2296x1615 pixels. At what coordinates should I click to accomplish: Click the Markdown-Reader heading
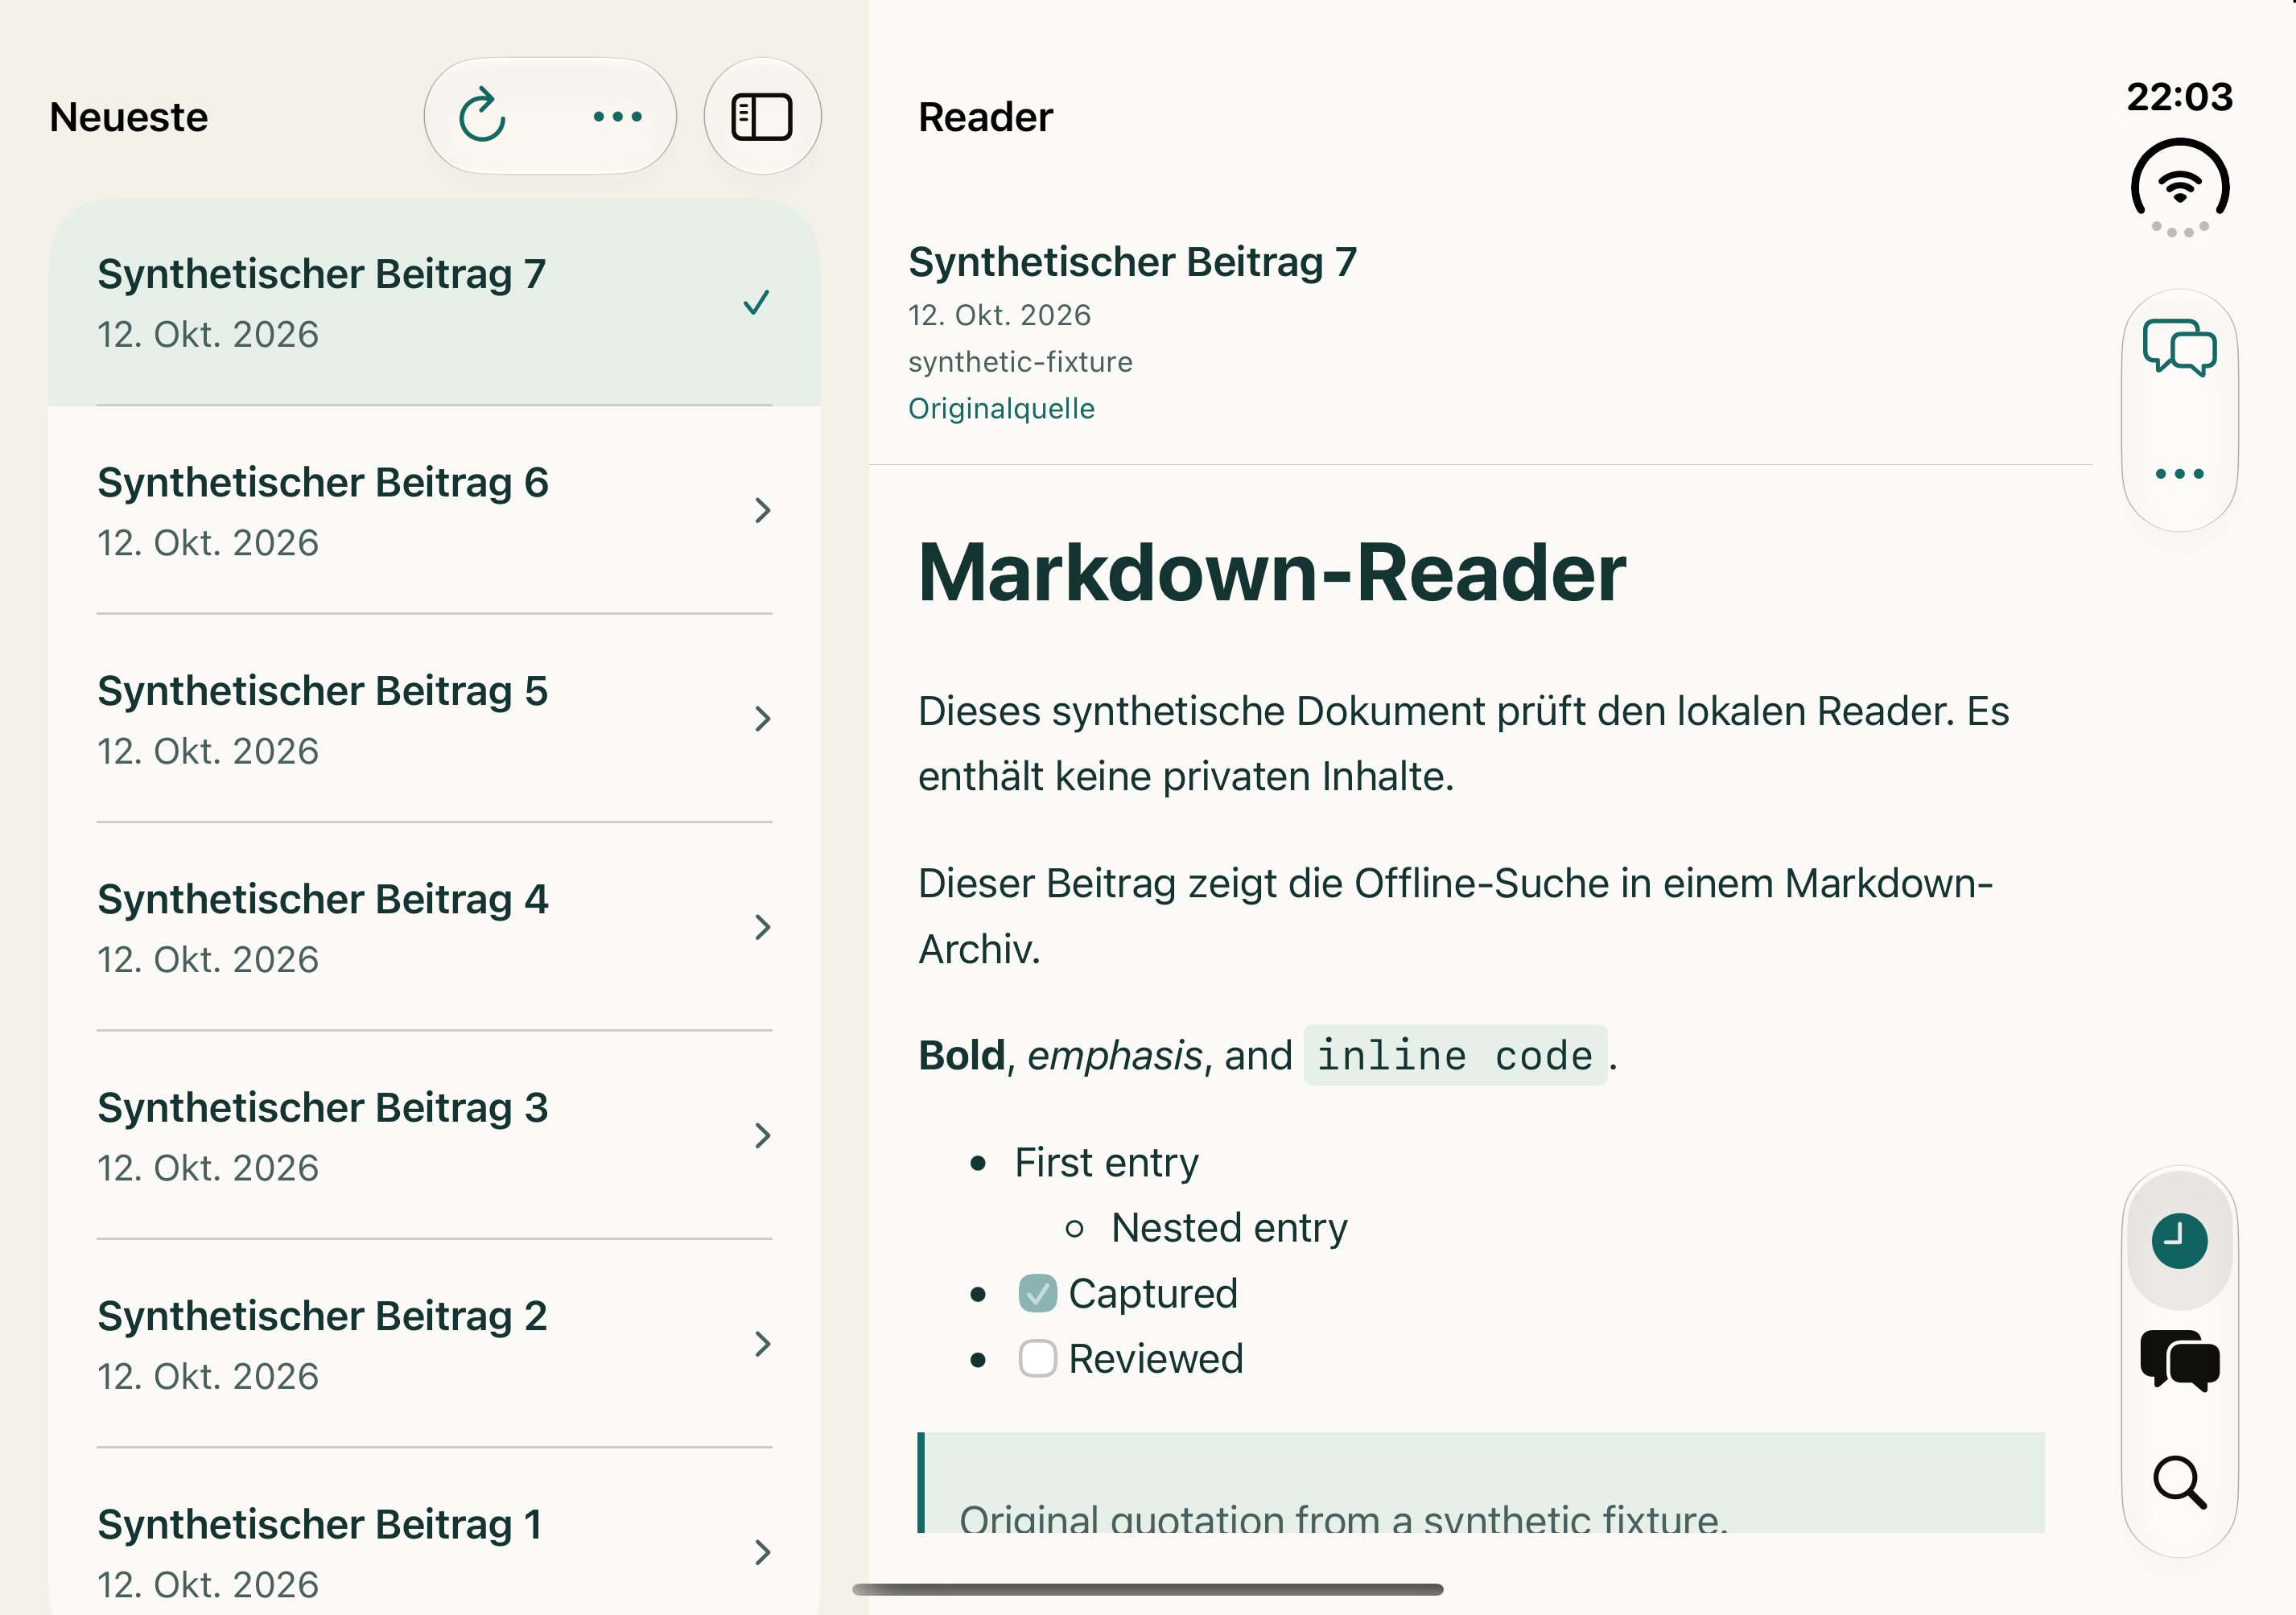tap(1272, 573)
